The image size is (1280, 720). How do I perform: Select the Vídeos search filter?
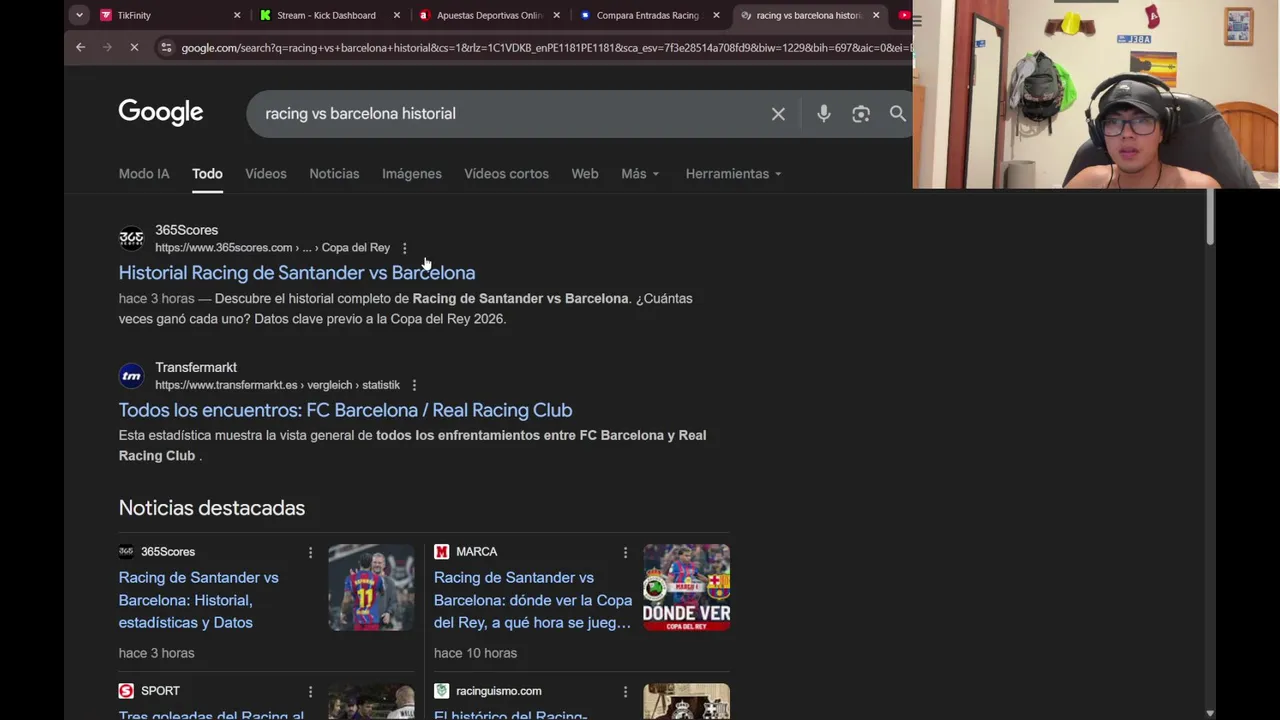(266, 174)
